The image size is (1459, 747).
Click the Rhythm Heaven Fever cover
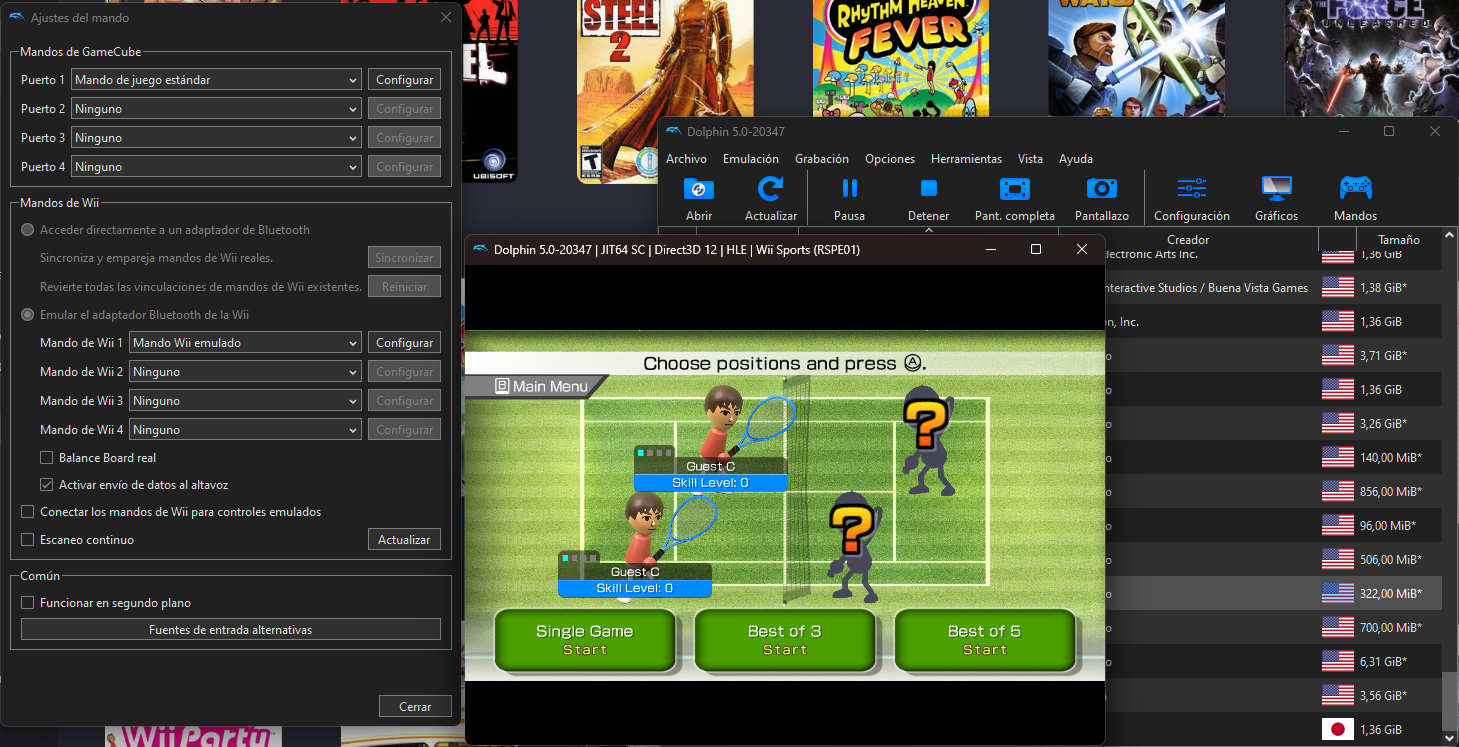[900, 58]
